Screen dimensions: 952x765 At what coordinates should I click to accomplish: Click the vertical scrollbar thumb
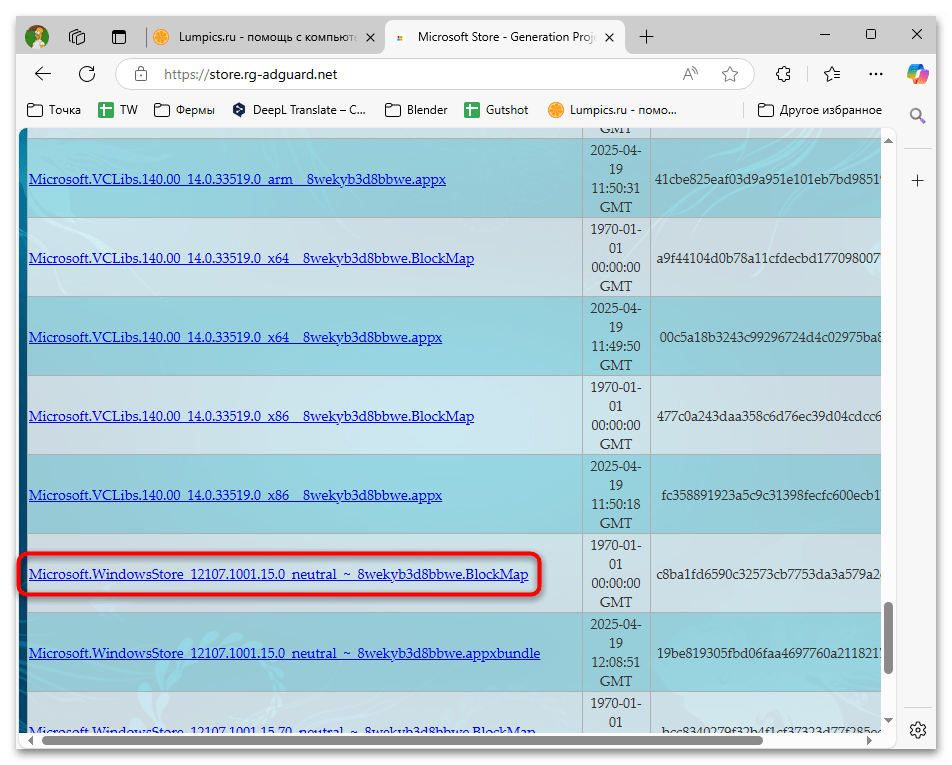tap(888, 638)
